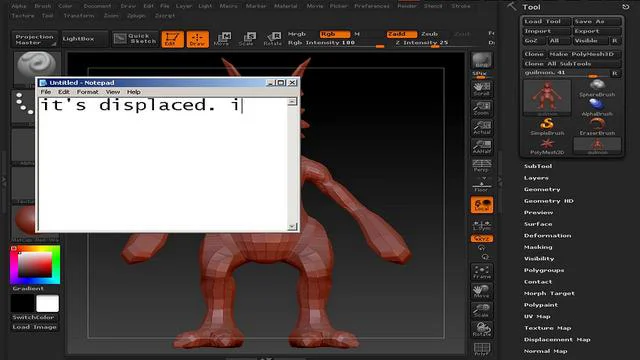Open the red MatCap material sphere
The height and width of the screenshot is (360, 640).
tap(25, 222)
